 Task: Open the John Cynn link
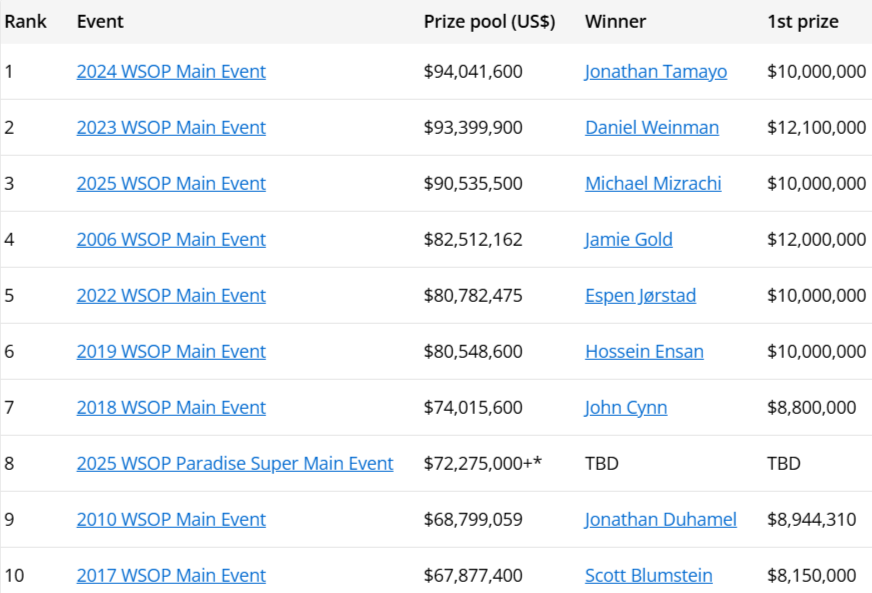tap(626, 408)
